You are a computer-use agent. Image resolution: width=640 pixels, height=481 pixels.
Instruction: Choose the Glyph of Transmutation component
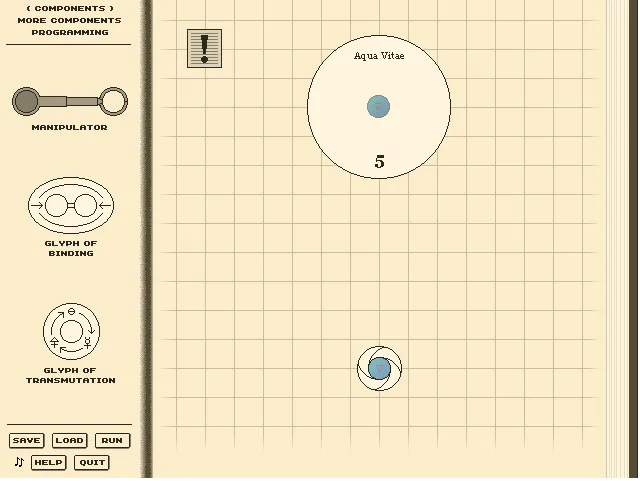pos(71,331)
